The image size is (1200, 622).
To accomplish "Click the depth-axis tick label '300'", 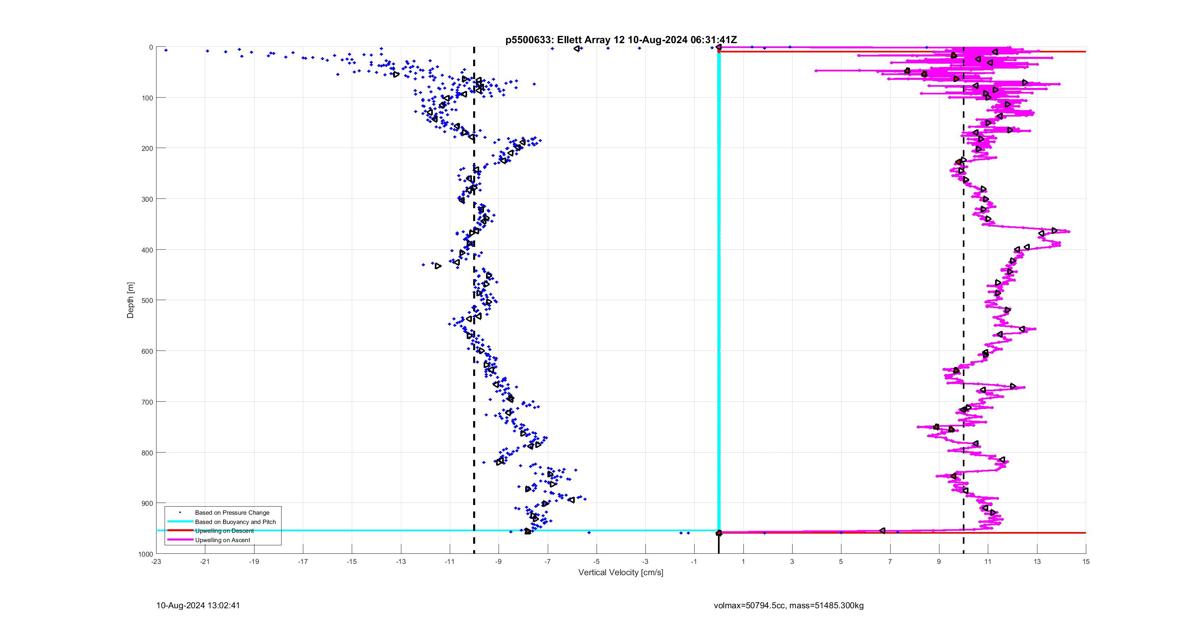I will (146, 199).
